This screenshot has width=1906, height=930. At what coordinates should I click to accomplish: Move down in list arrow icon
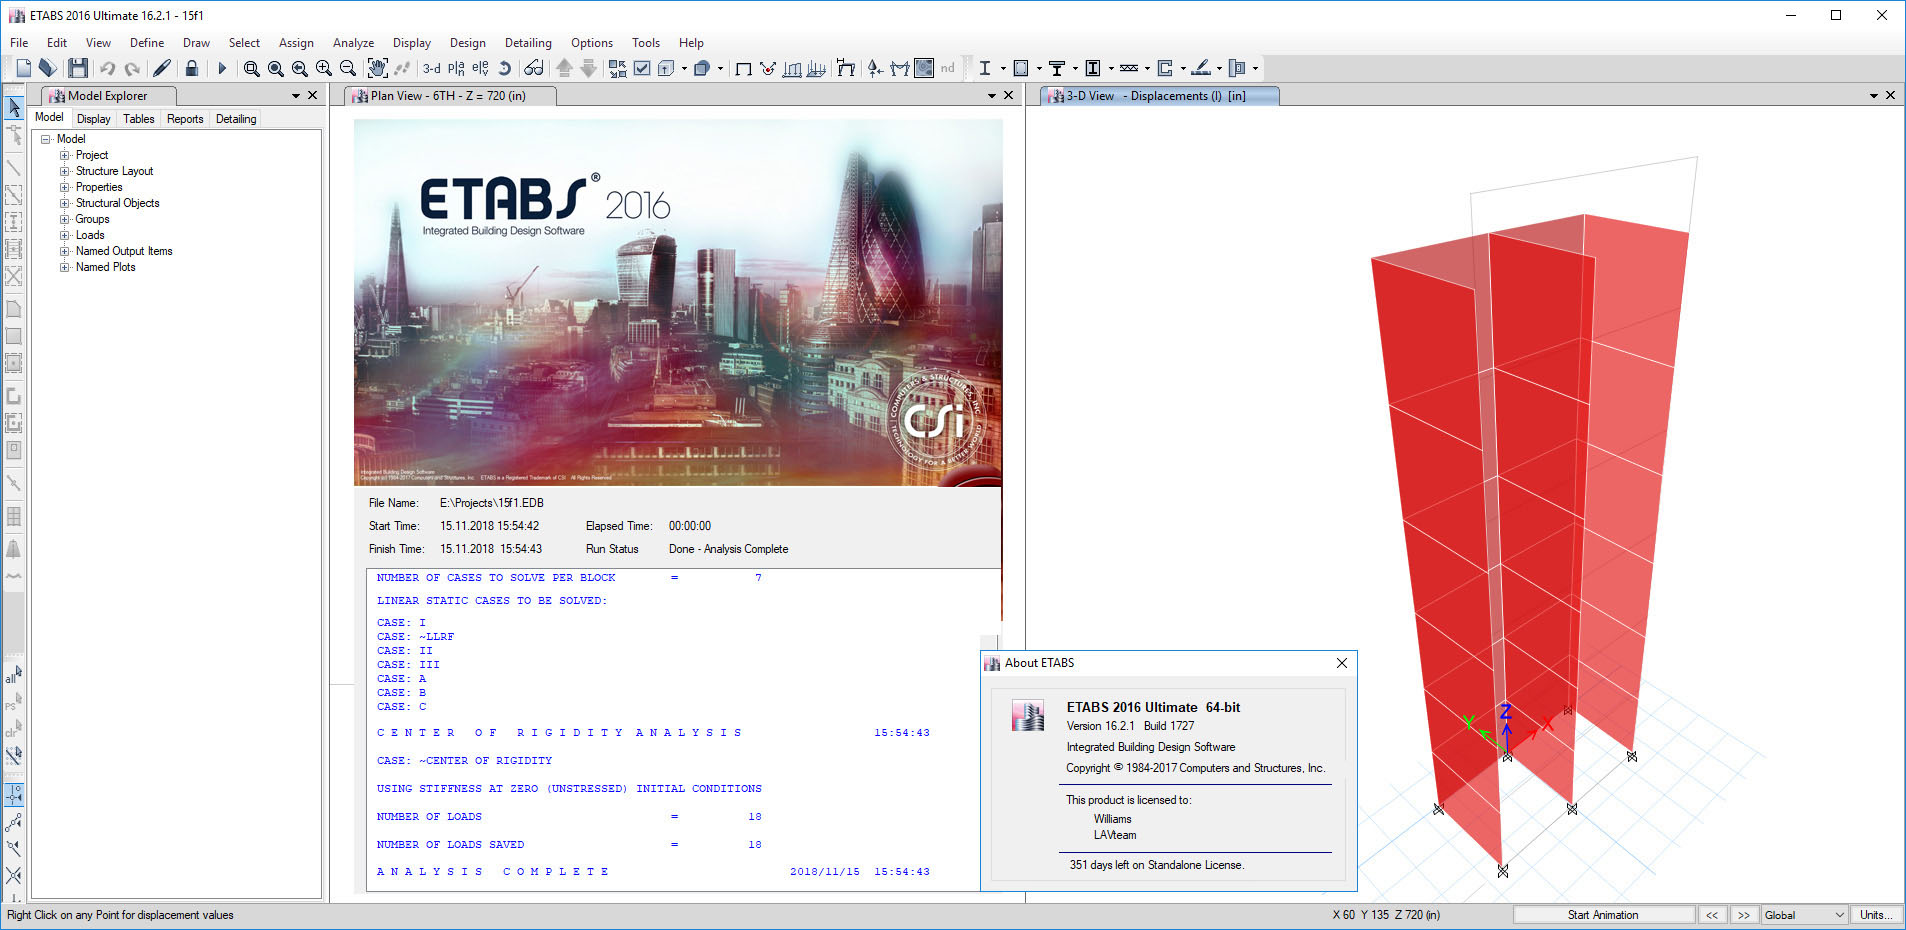click(589, 68)
